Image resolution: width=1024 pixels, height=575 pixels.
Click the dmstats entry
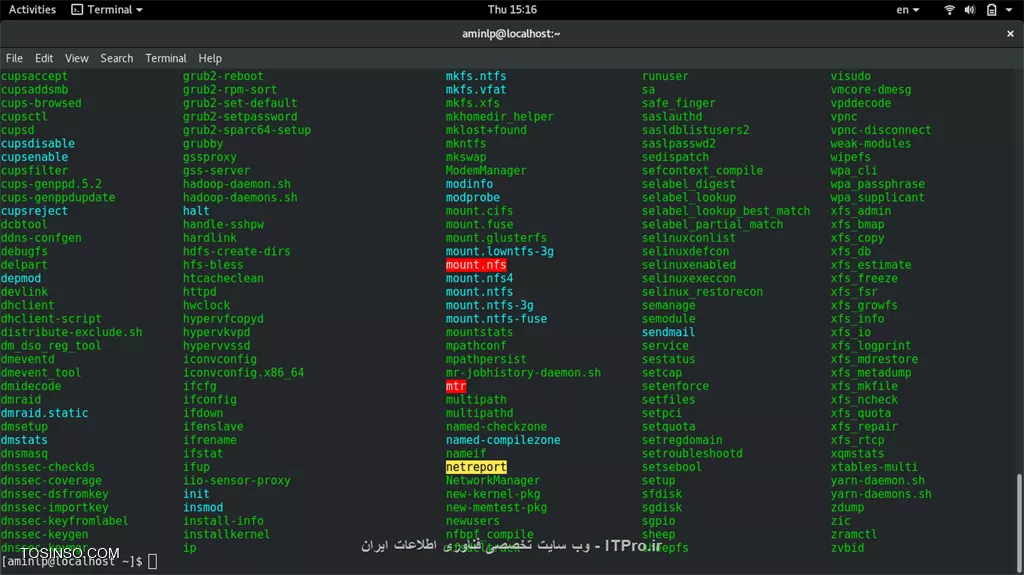tap(24, 440)
